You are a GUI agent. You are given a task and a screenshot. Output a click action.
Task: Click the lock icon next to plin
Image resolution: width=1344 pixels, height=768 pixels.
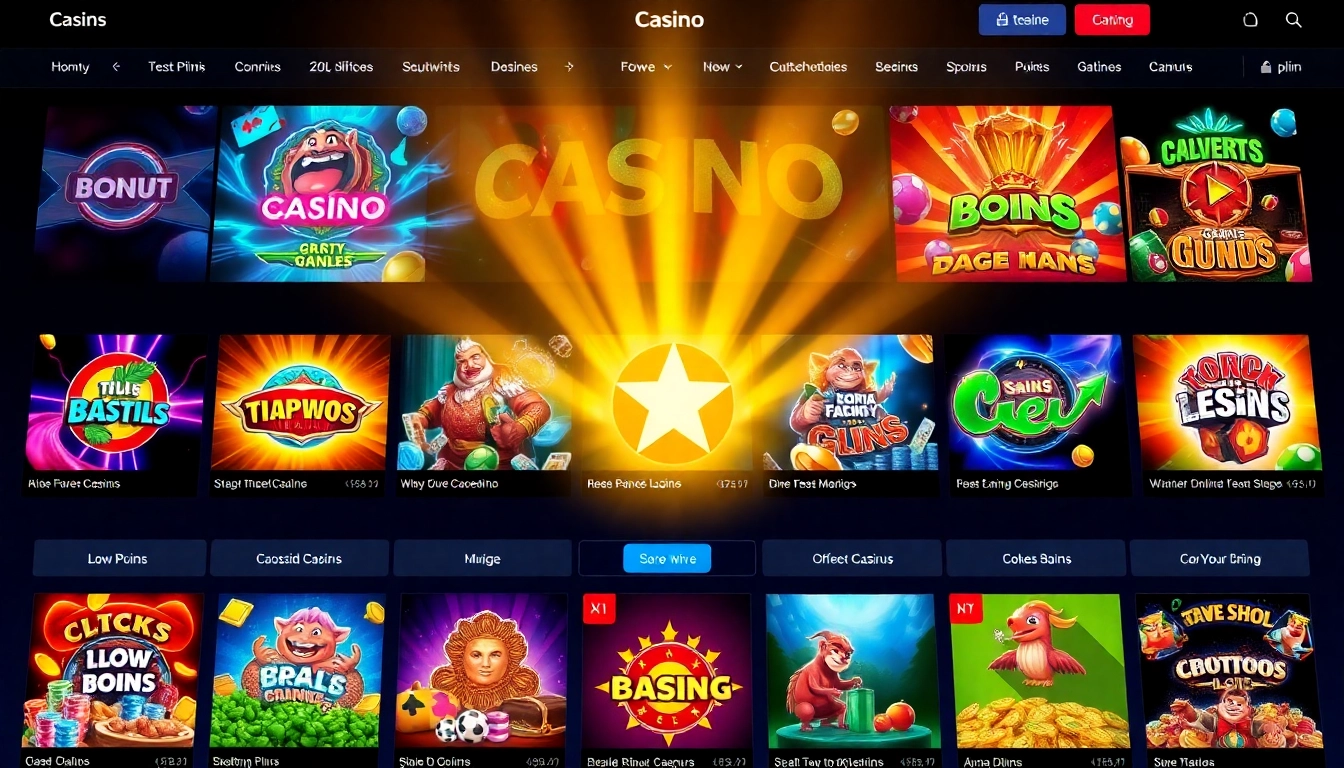tap(1266, 67)
